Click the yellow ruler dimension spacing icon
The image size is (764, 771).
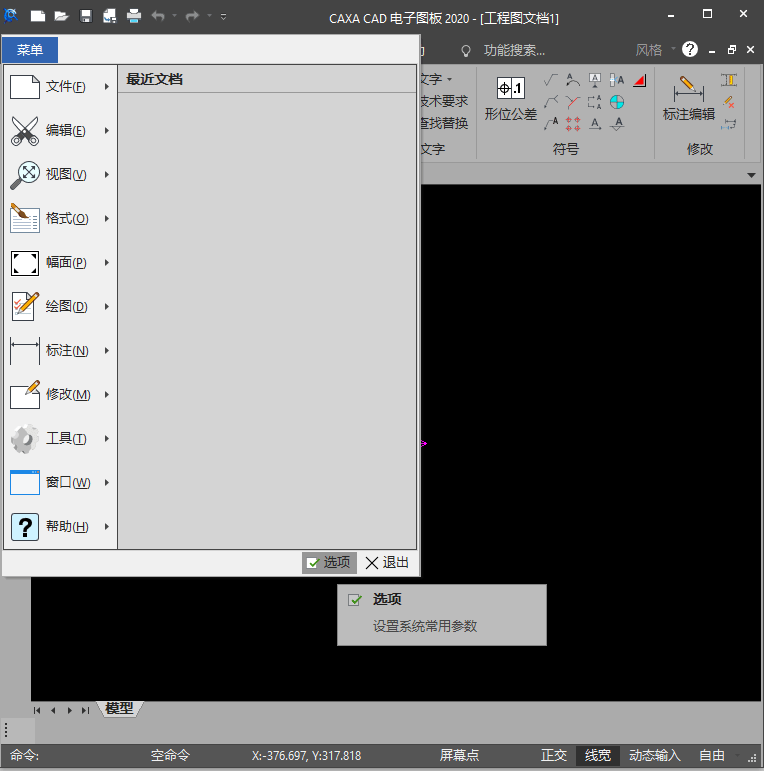tap(729, 80)
